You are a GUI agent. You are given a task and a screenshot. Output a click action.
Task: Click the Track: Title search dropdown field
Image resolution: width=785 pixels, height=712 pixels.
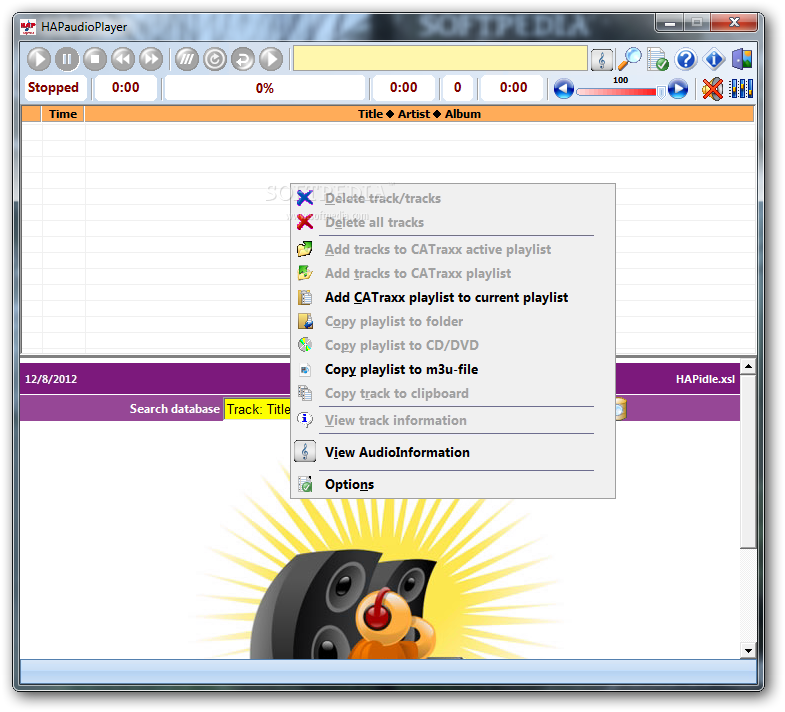(257, 410)
